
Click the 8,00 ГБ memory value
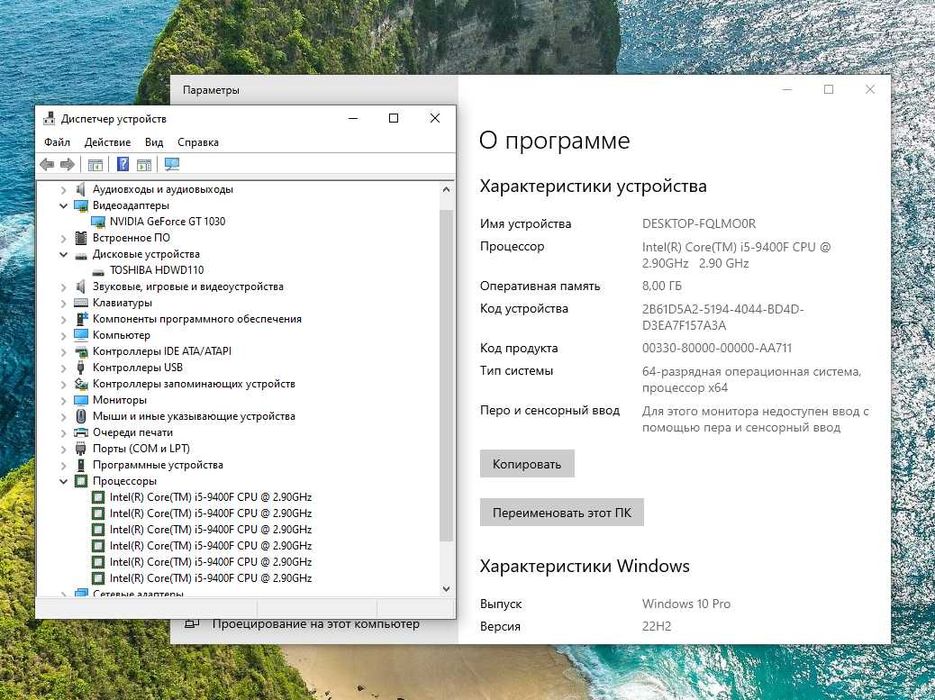662,286
